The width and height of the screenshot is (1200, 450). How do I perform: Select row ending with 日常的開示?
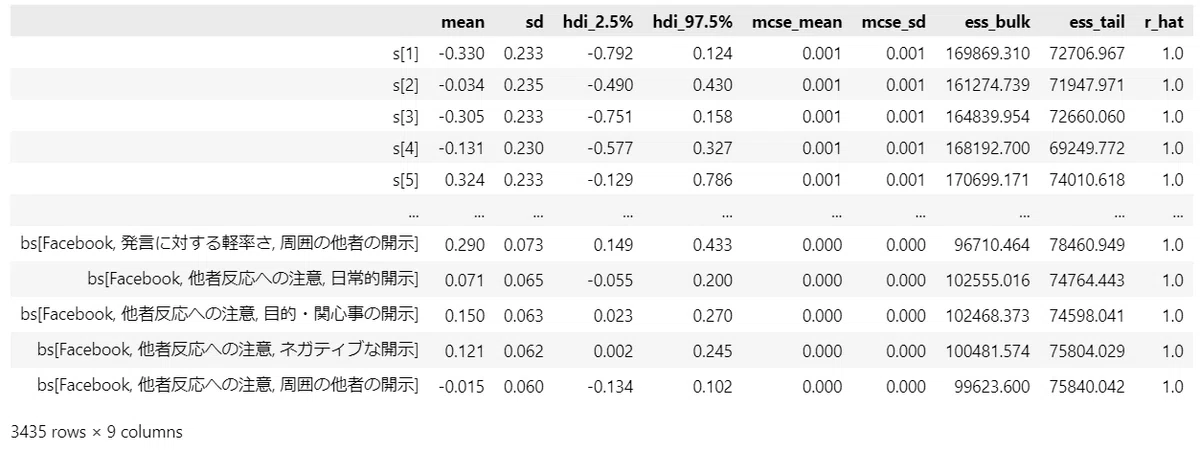[x=600, y=280]
